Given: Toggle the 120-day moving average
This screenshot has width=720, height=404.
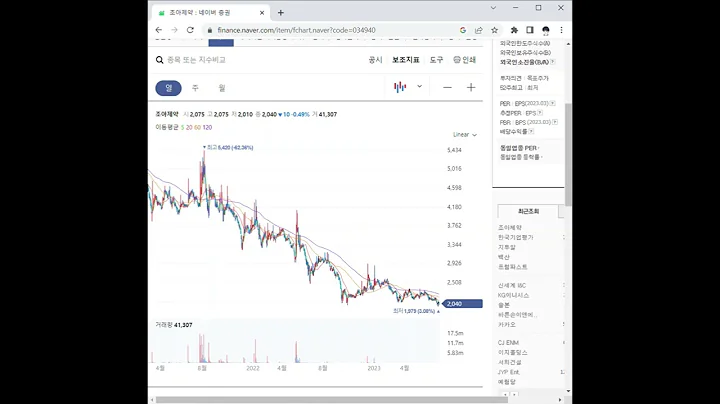Looking at the screenshot, I should [207, 128].
